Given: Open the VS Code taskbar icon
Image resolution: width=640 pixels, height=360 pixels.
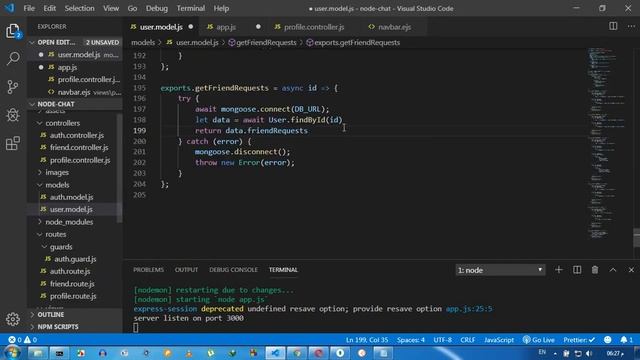Looking at the screenshot, I should click(x=276, y=353).
